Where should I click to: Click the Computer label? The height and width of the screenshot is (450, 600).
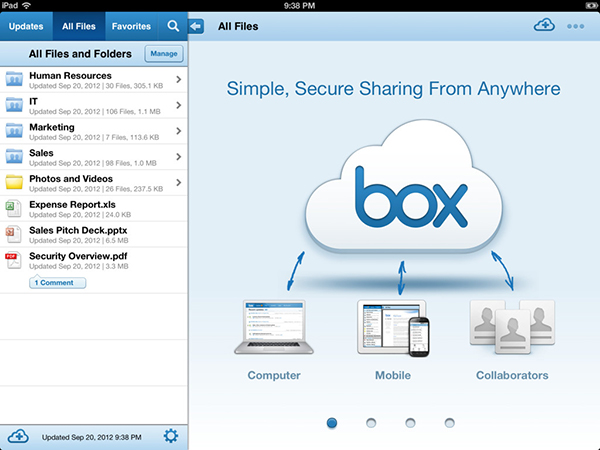274,375
